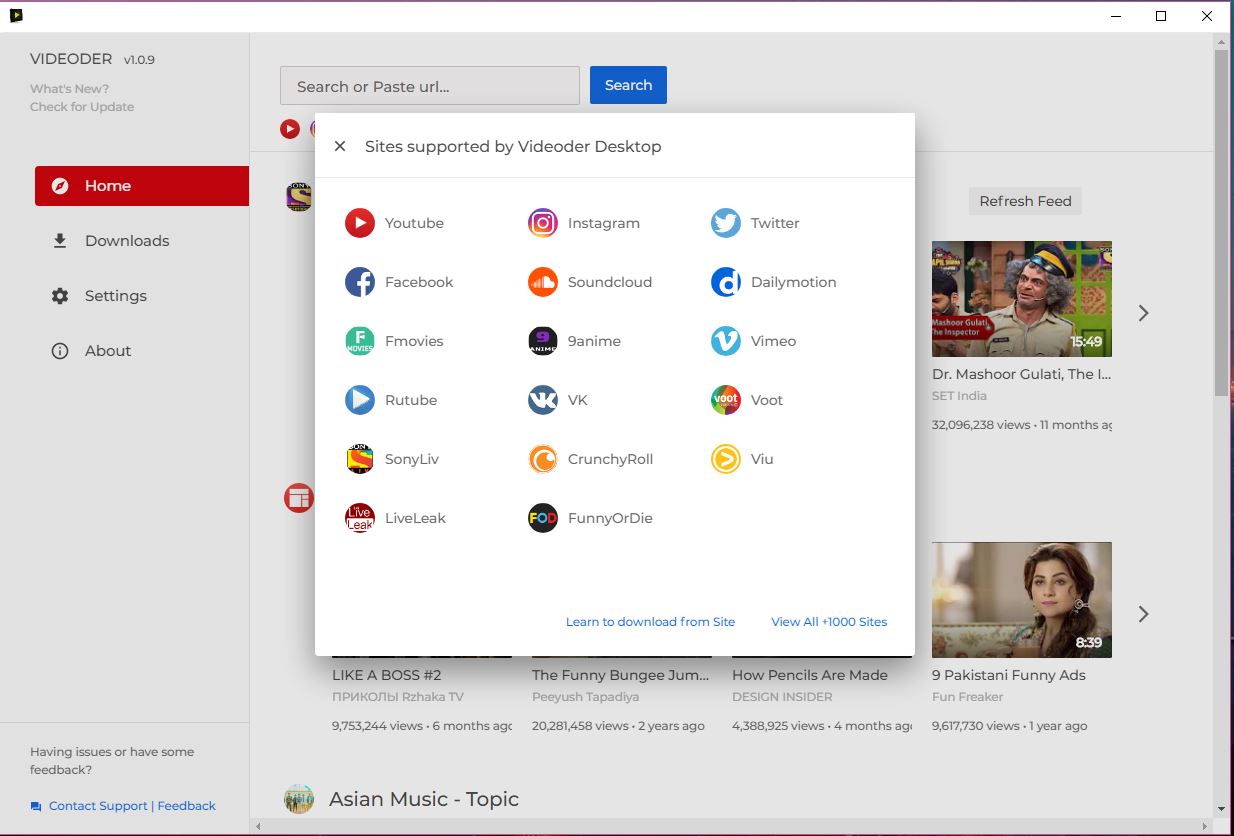Open Learn to download from Site
This screenshot has width=1234, height=836.
click(650, 621)
